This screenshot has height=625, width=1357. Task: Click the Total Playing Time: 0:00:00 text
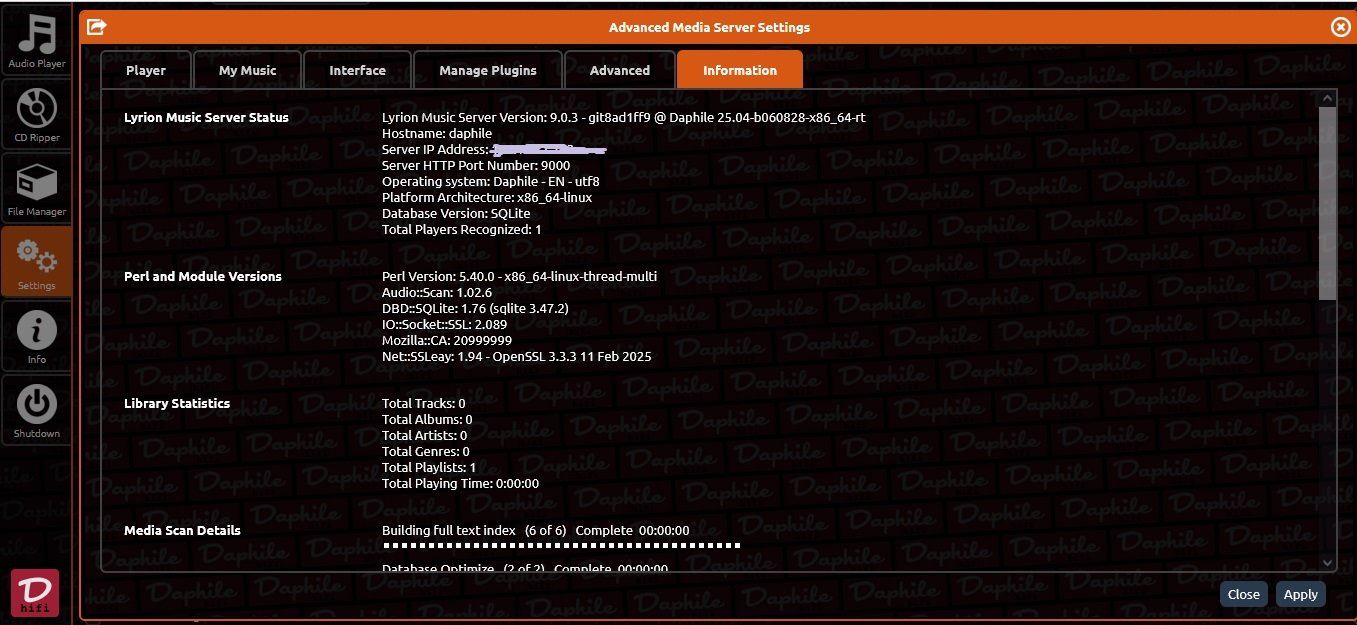(x=461, y=483)
